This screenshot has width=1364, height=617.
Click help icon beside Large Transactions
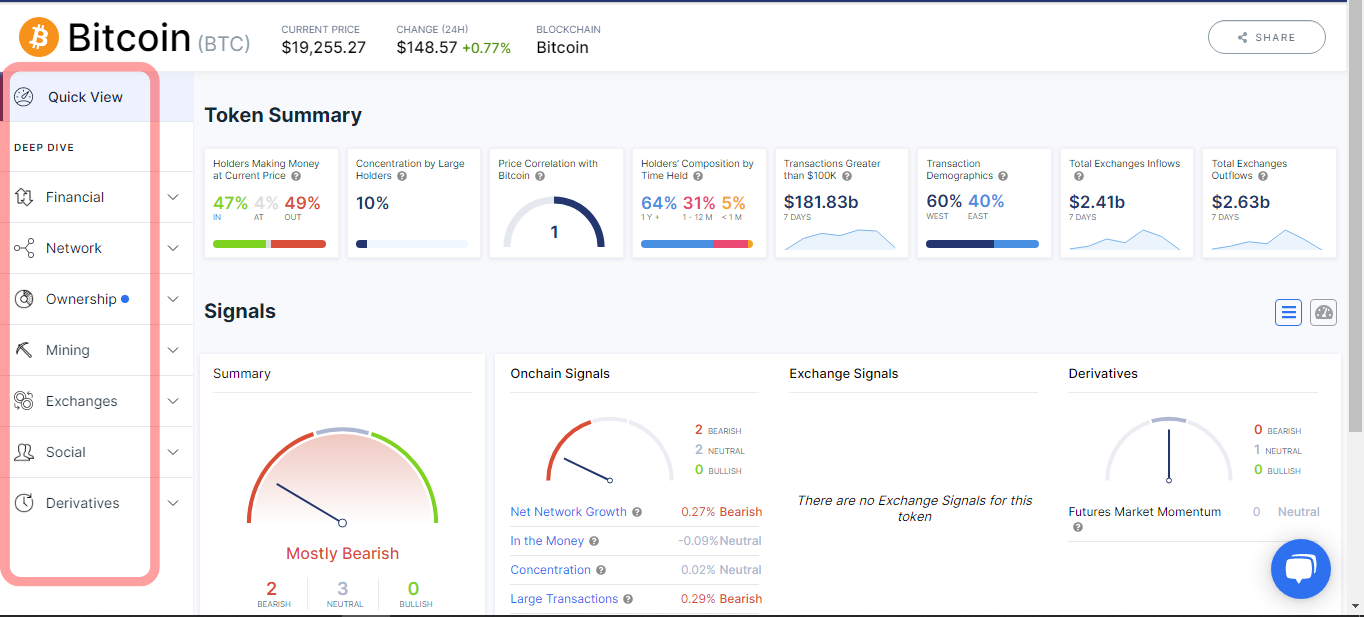628,599
